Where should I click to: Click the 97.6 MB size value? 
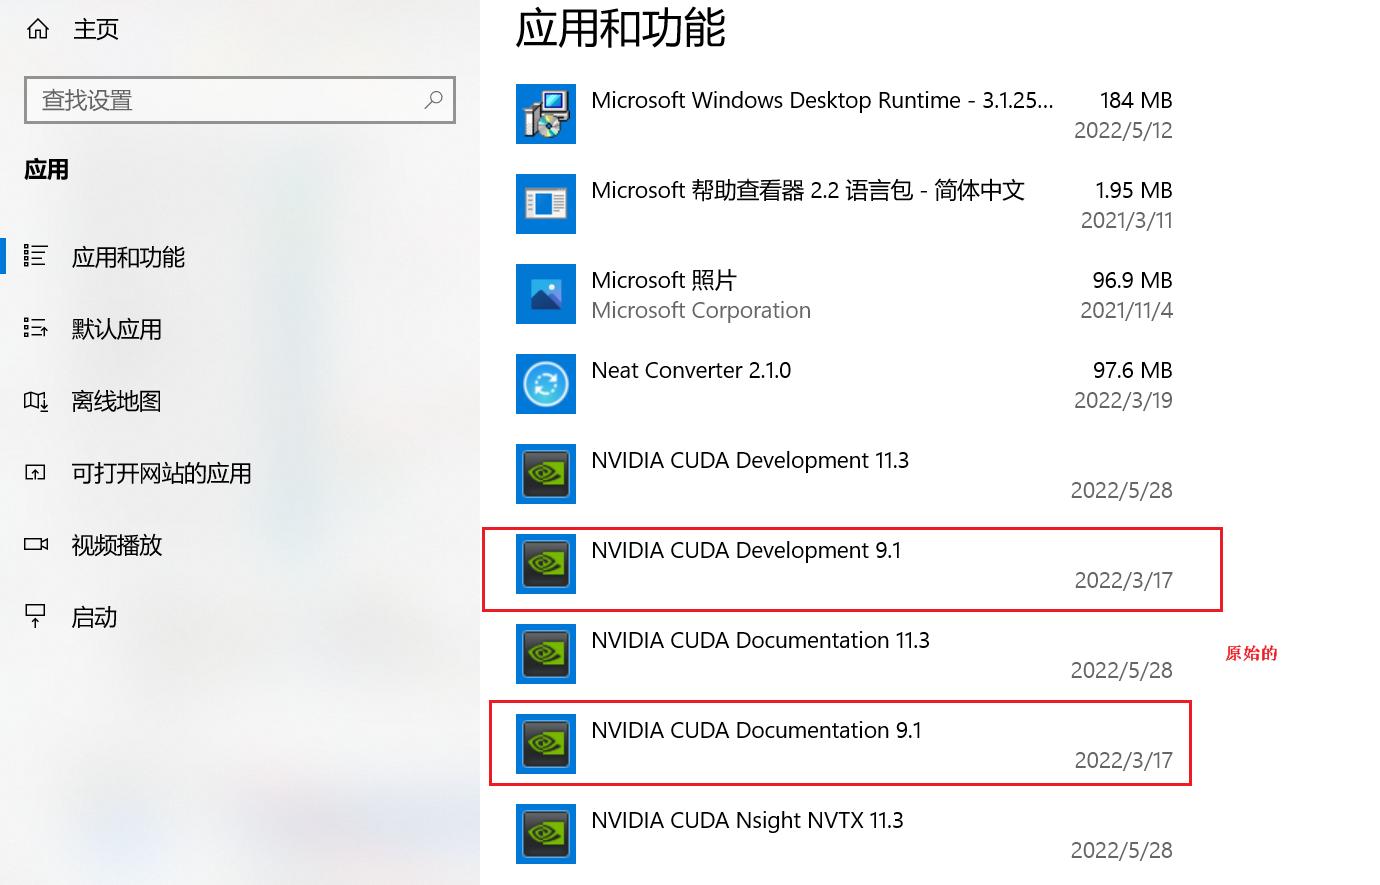(x=1133, y=370)
